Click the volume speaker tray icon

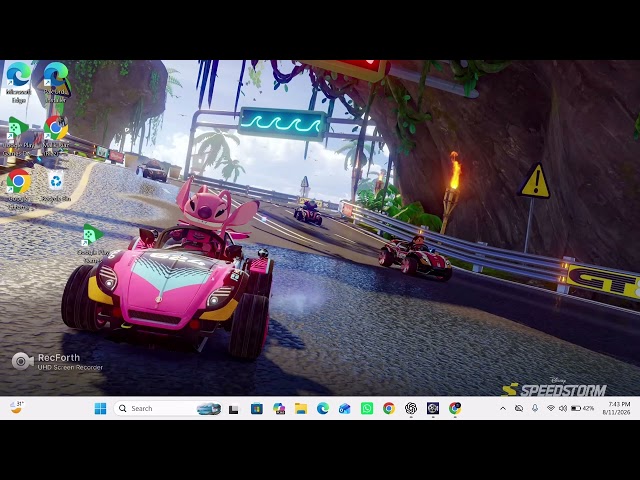563,408
